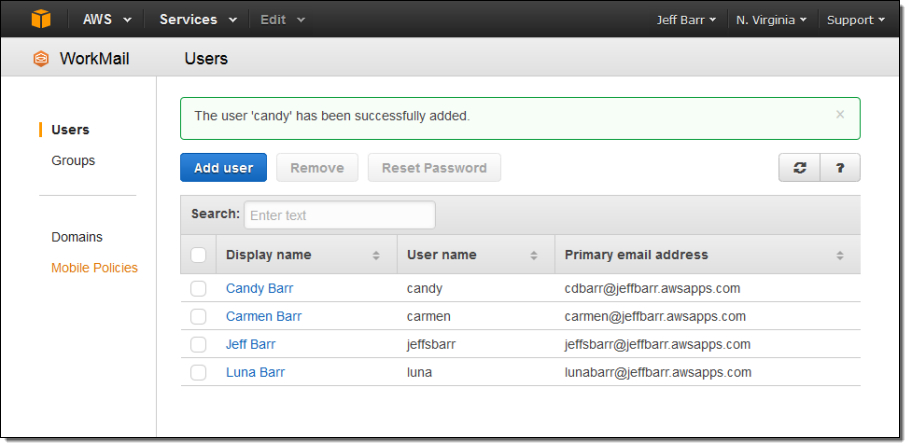Expand the N. Virginia region dropdown
Viewport: 910px width, 448px height.
point(771,19)
